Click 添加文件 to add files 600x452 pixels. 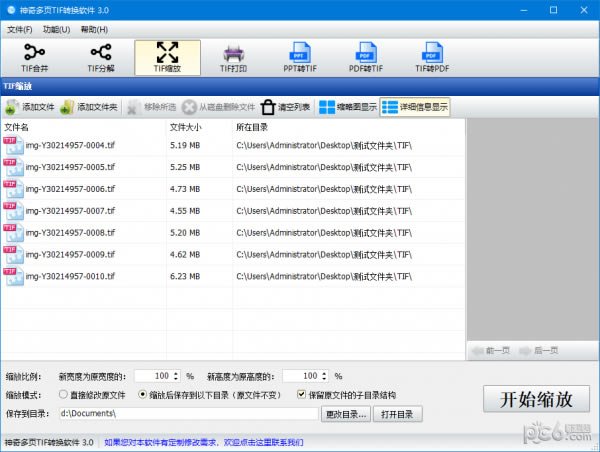pyautogui.click(x=30, y=107)
